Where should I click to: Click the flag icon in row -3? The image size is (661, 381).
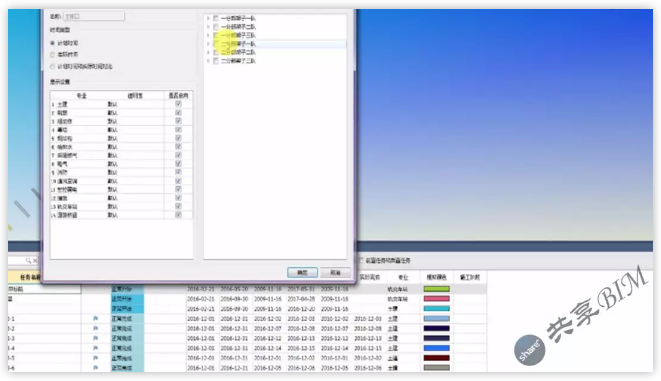(95, 338)
